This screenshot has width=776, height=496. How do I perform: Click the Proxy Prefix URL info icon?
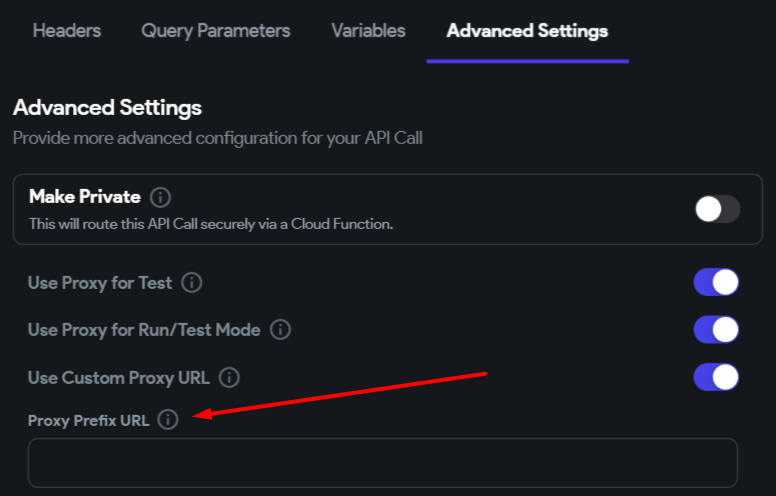(x=168, y=420)
